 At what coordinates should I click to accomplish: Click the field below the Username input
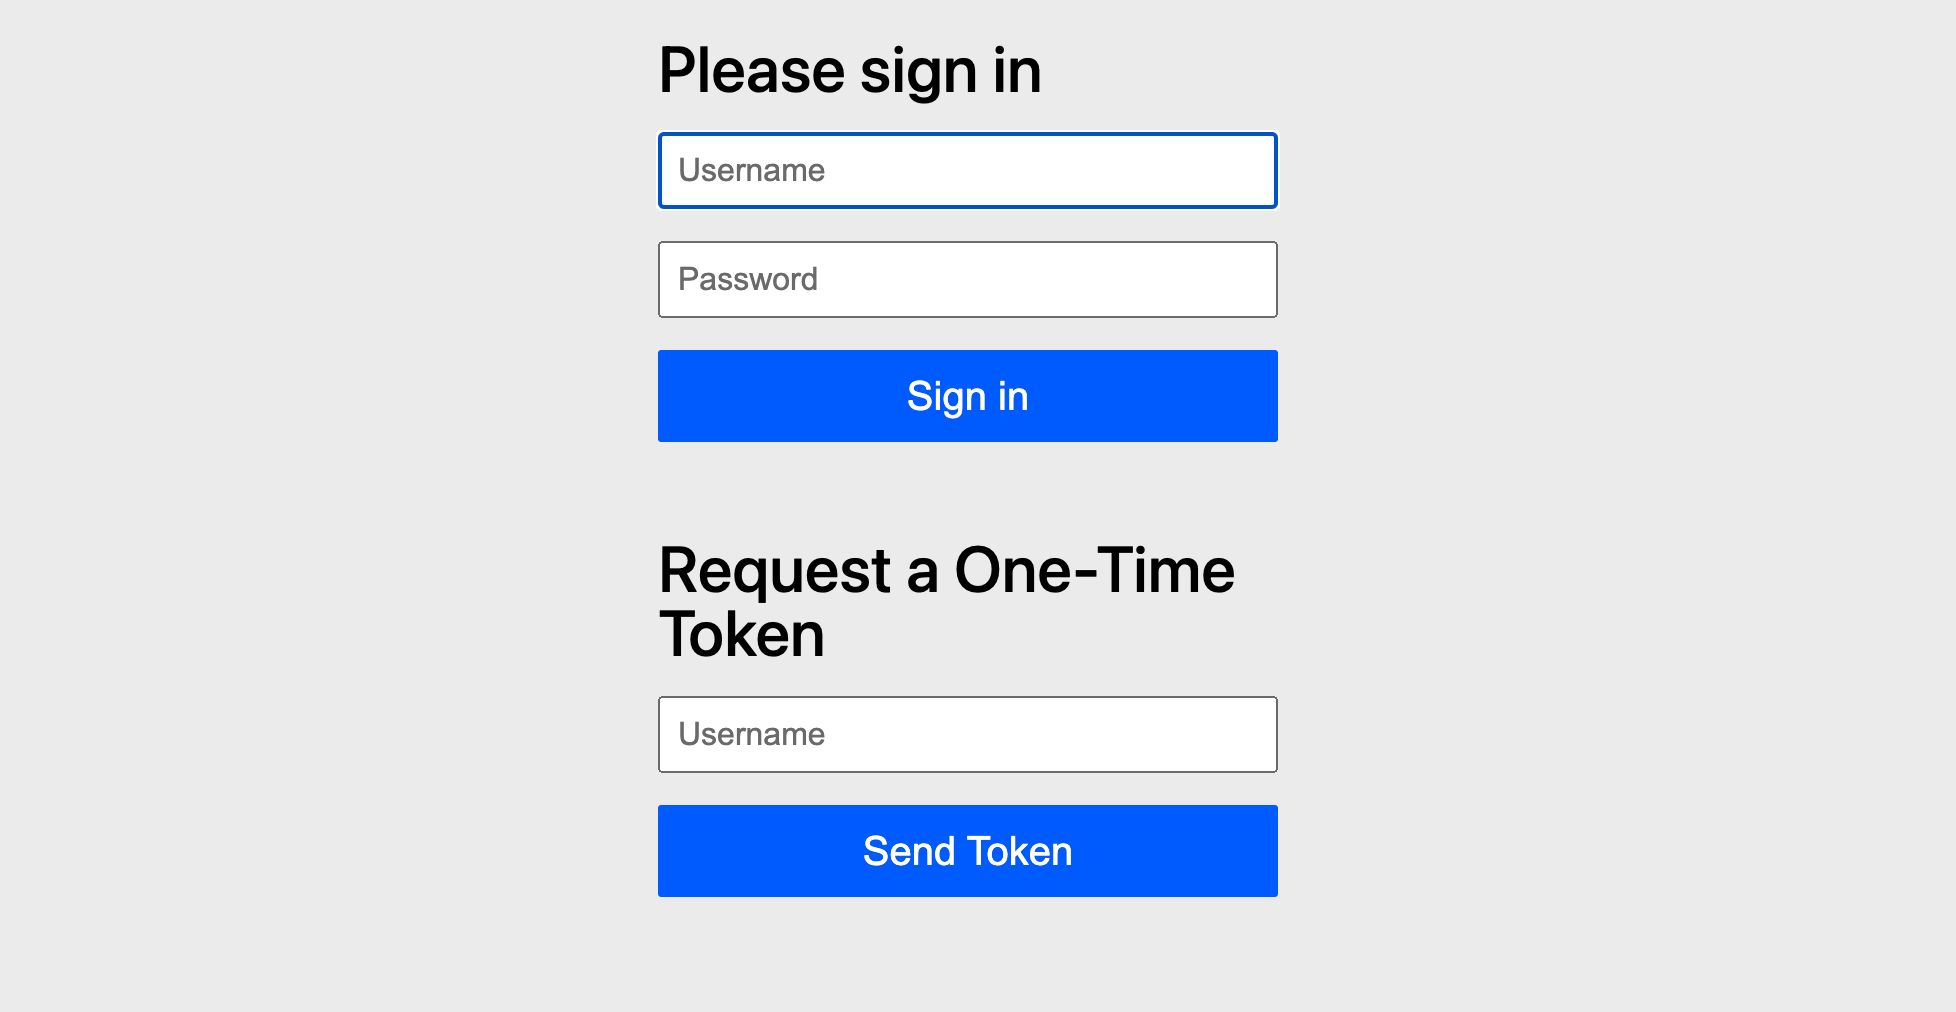[967, 280]
